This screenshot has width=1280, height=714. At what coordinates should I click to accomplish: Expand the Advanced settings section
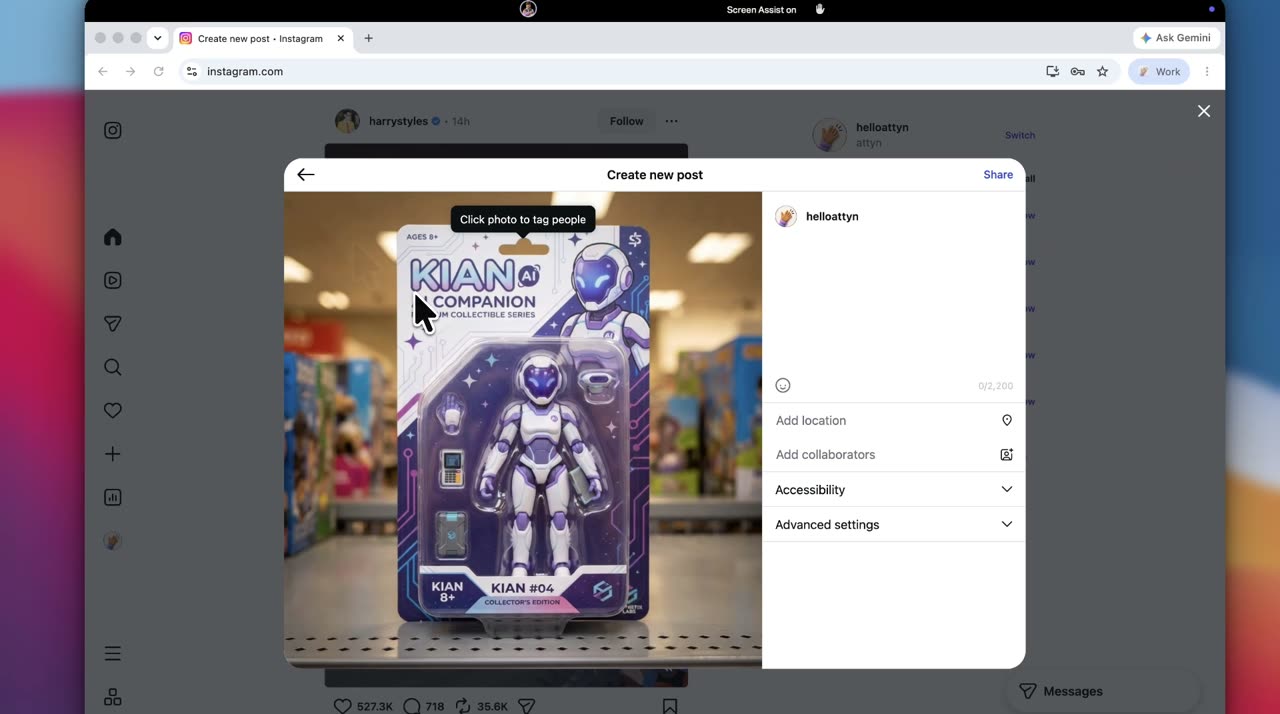pos(893,524)
